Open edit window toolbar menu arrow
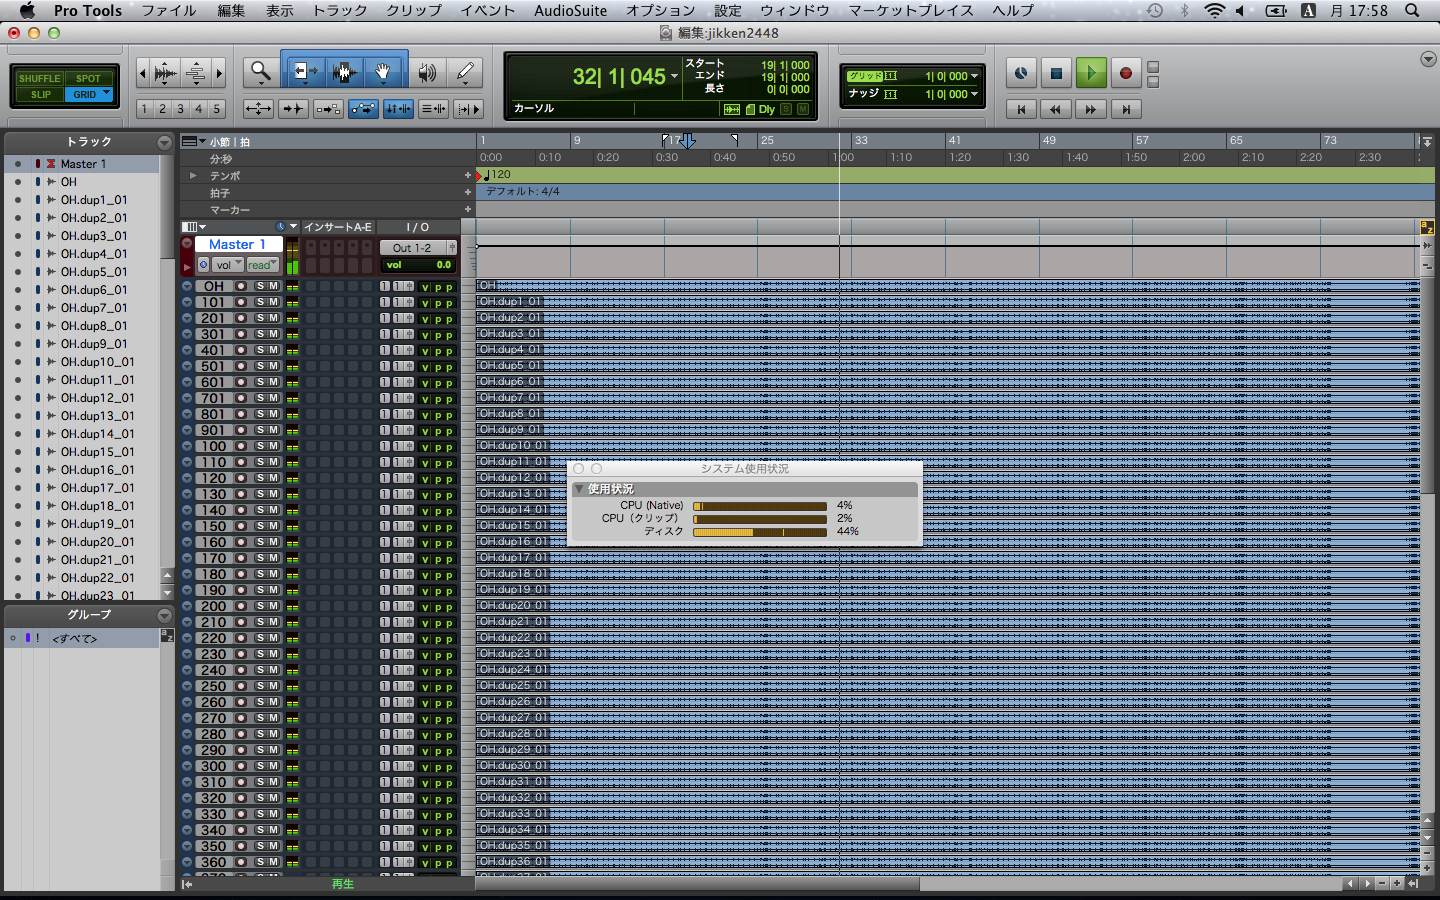The height and width of the screenshot is (900, 1440). click(1428, 59)
